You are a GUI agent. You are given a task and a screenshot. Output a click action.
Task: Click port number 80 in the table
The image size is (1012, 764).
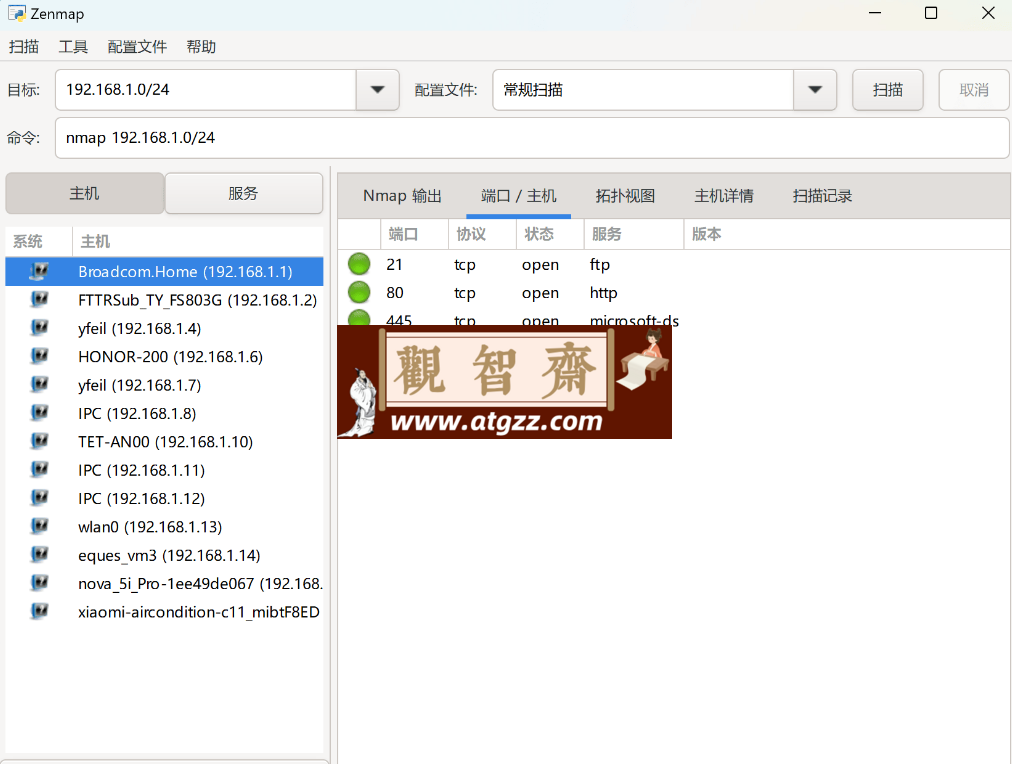coord(395,293)
